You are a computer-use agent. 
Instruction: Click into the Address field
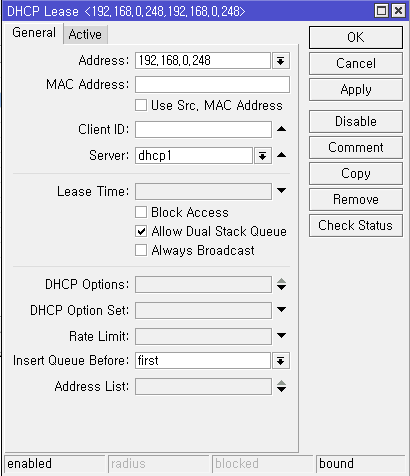click(203, 61)
